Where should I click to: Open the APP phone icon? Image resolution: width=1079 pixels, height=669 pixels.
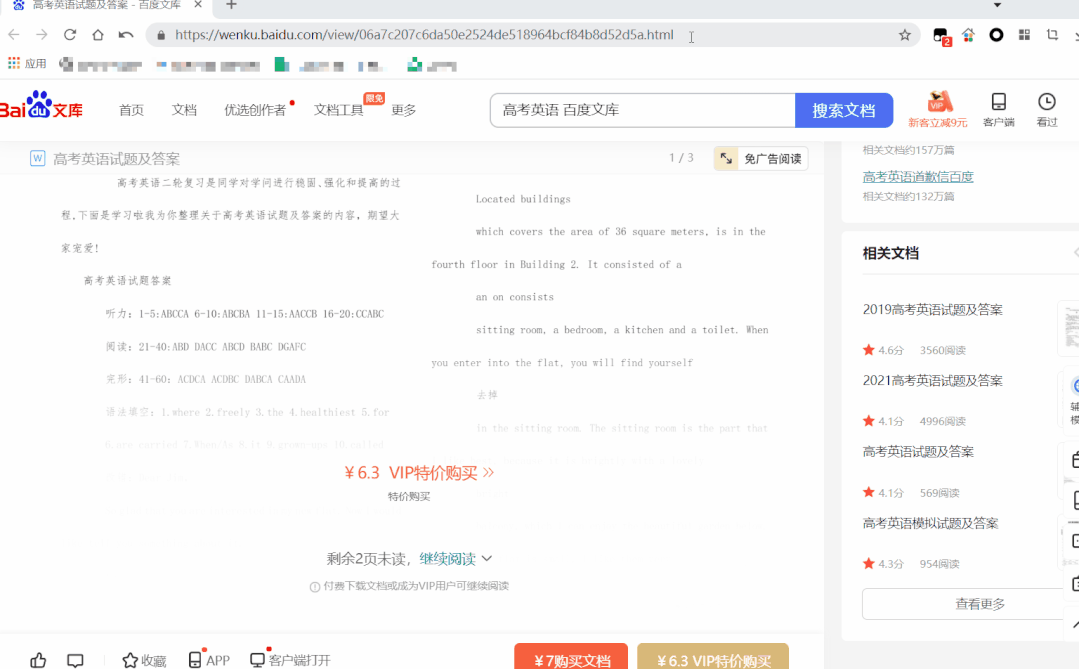[x=209, y=659]
